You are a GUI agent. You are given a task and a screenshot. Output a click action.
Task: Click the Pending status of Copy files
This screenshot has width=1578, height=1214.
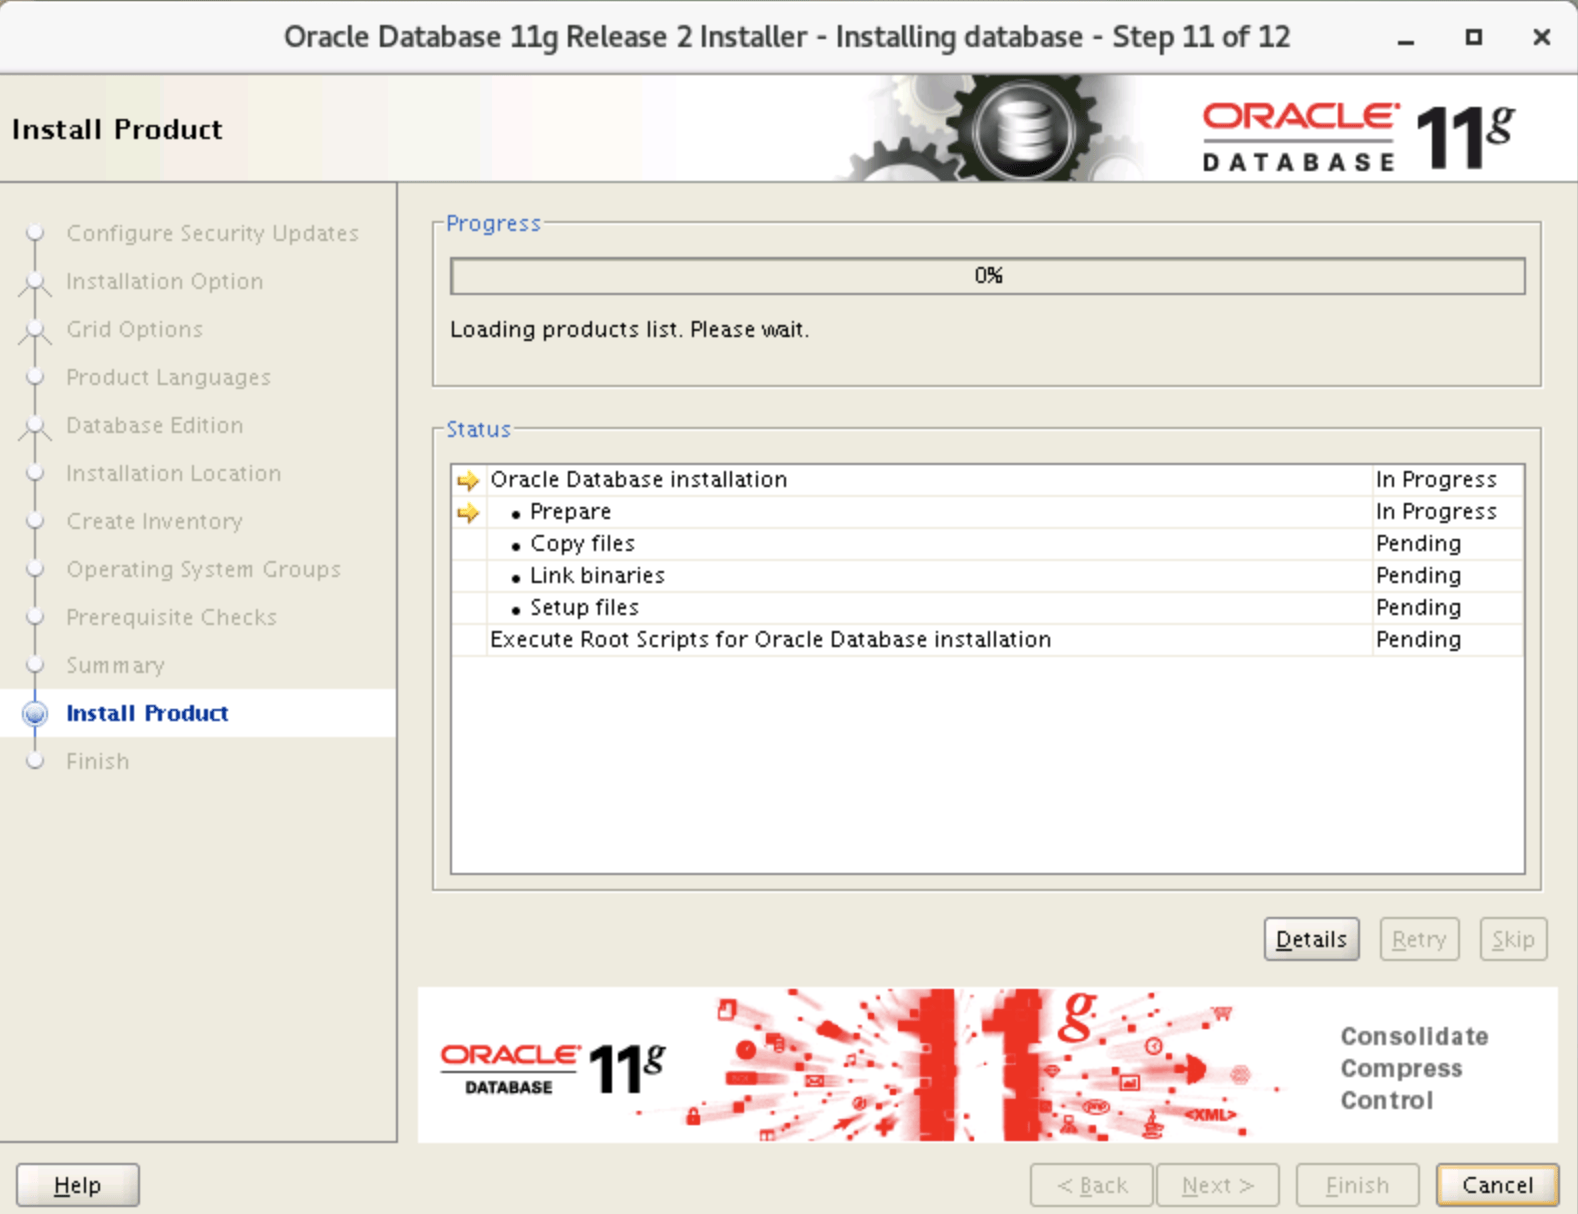tap(1418, 544)
